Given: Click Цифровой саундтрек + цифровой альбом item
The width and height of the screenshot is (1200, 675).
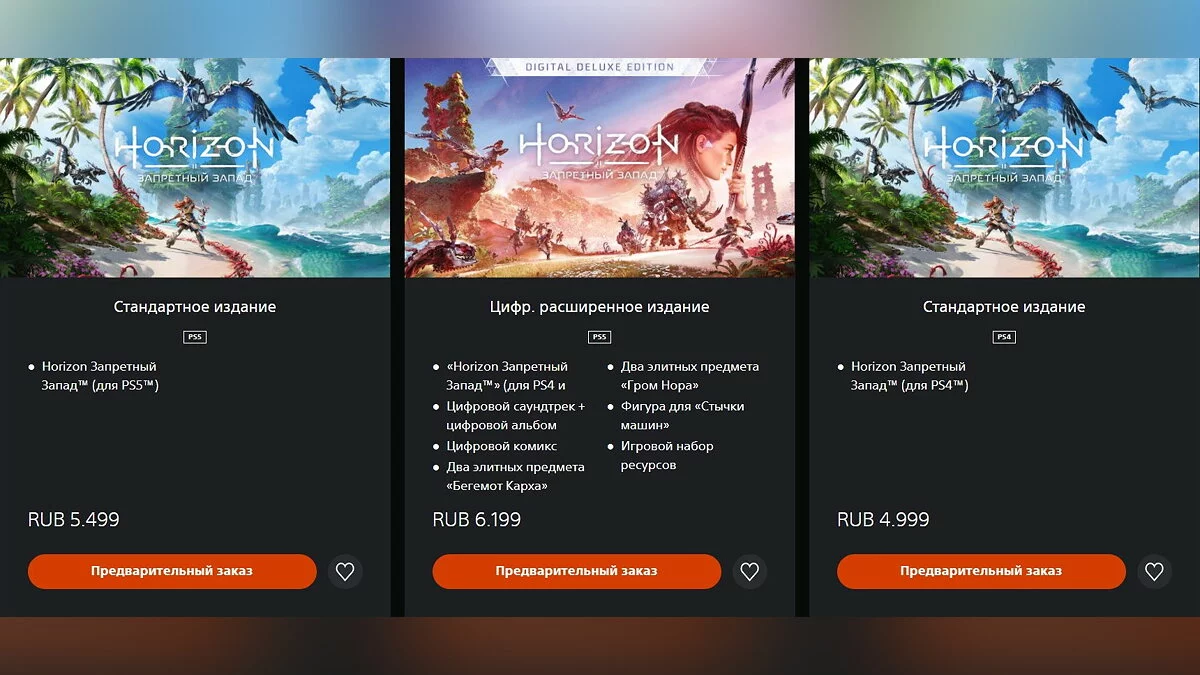Looking at the screenshot, I should (516, 416).
